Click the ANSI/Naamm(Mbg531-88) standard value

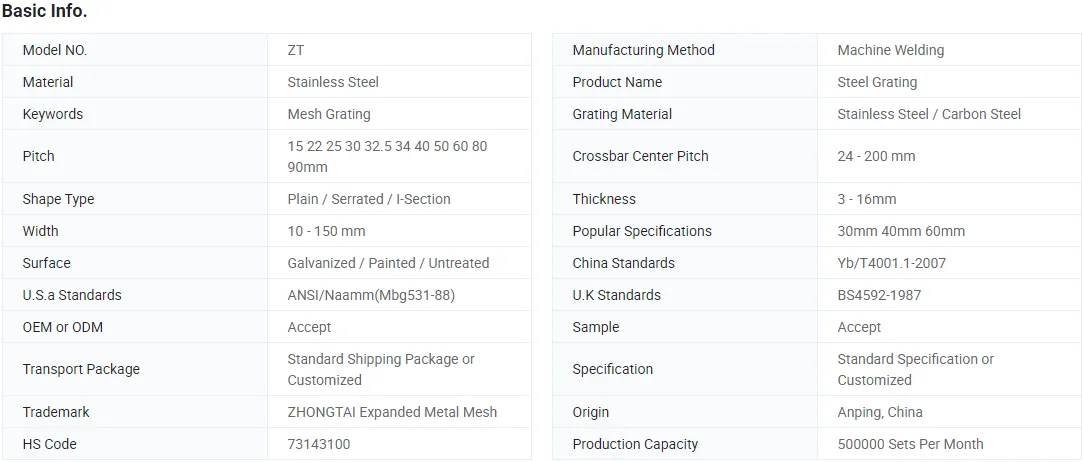371,295
